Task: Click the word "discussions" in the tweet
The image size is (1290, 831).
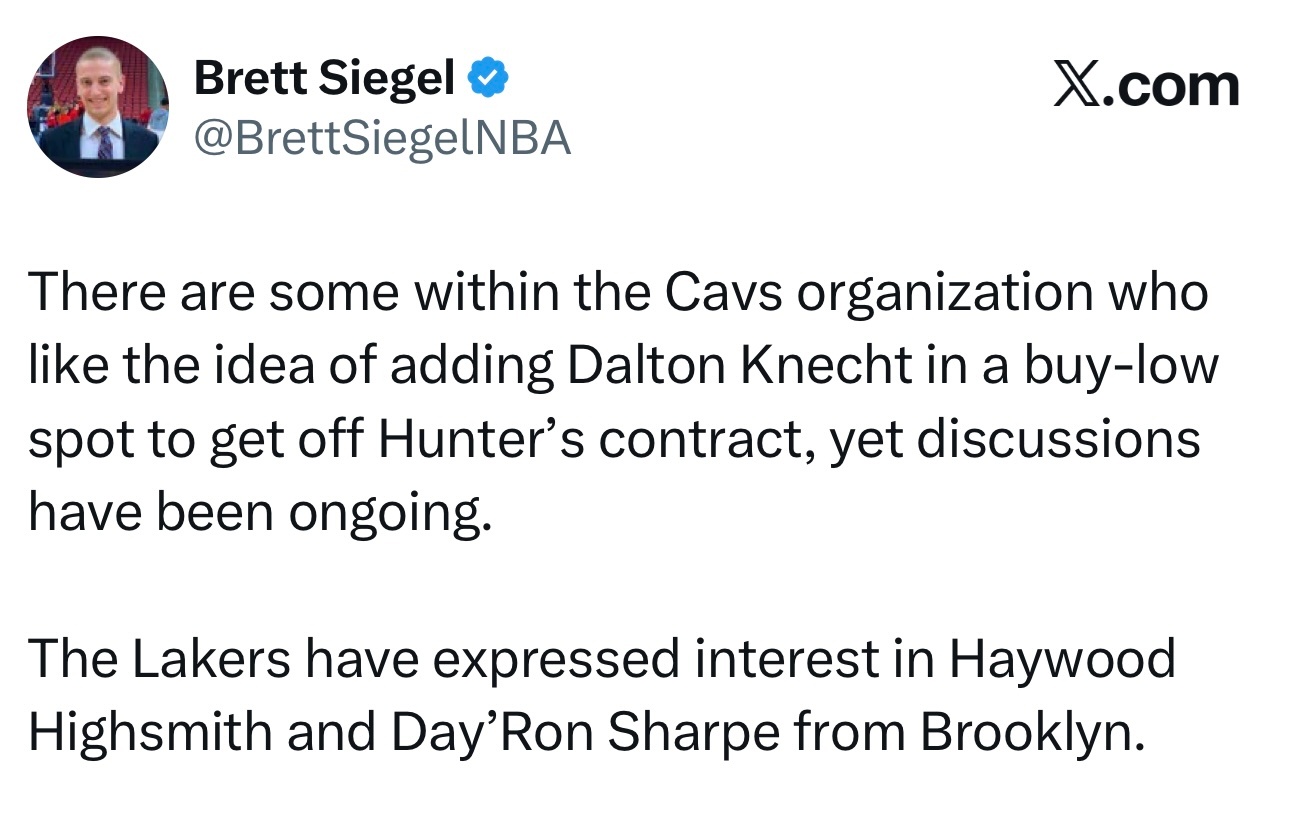Action: click(x=1058, y=441)
